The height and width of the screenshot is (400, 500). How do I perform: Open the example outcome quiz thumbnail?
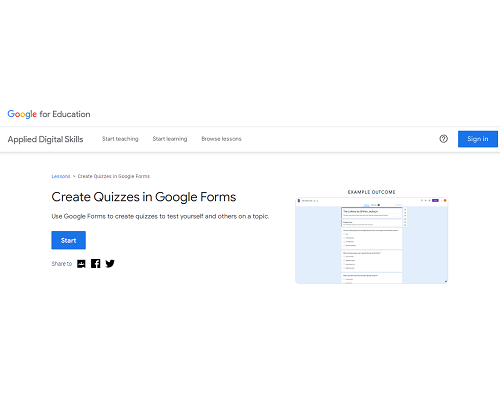click(x=371, y=240)
